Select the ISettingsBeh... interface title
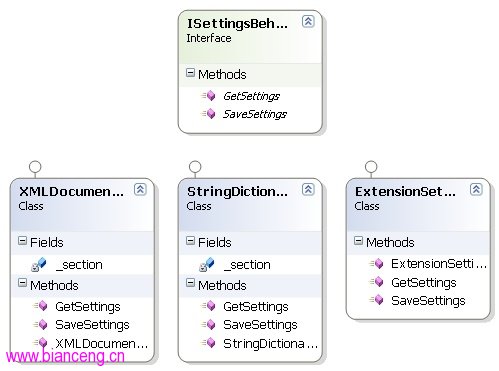This screenshot has height=371, width=499. pos(237,24)
